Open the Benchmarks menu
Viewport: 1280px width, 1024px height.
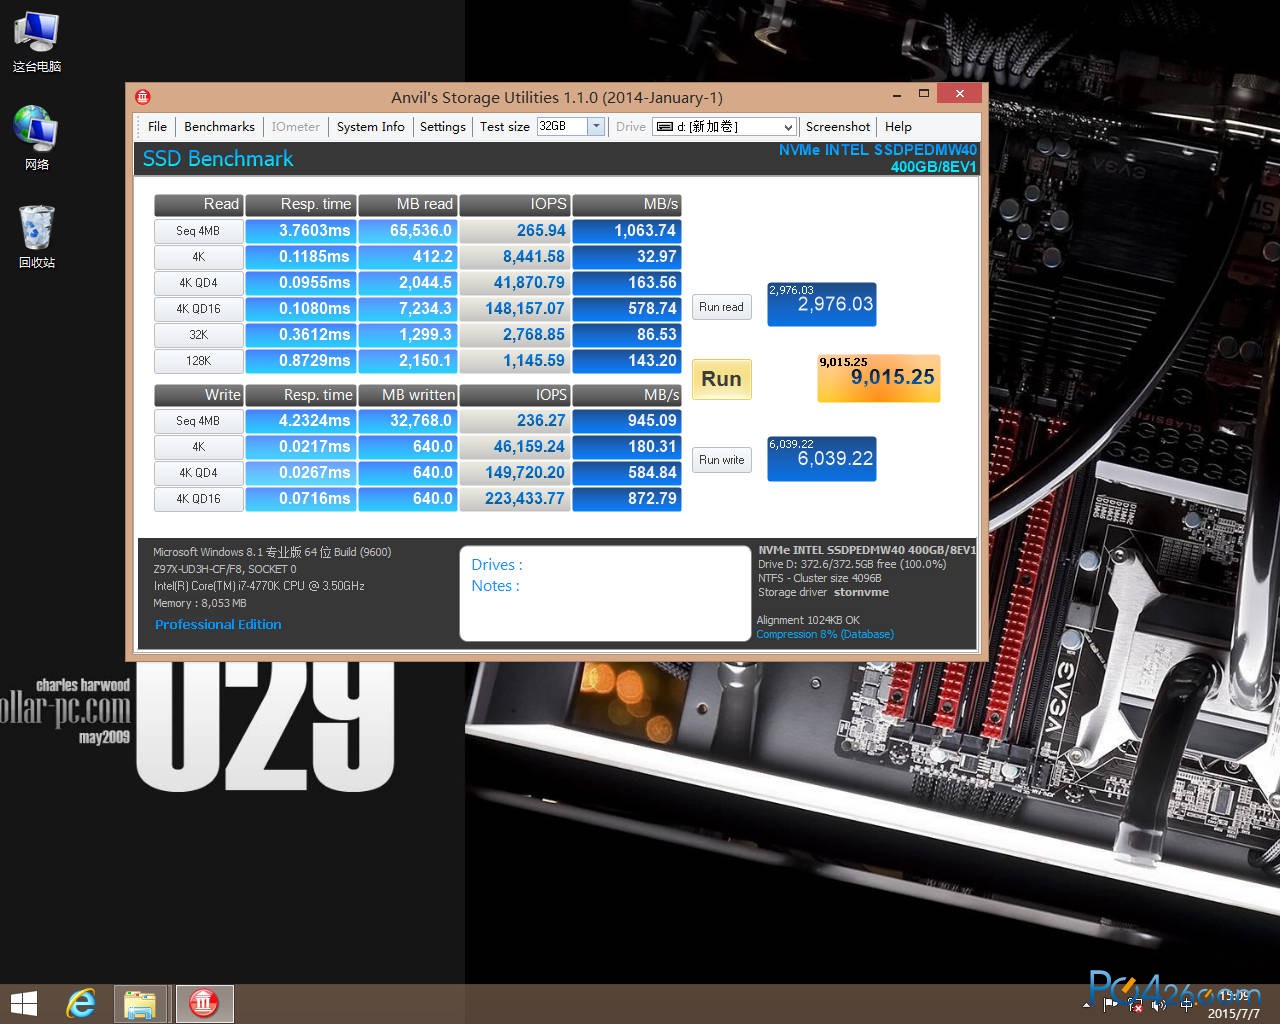pos(219,127)
